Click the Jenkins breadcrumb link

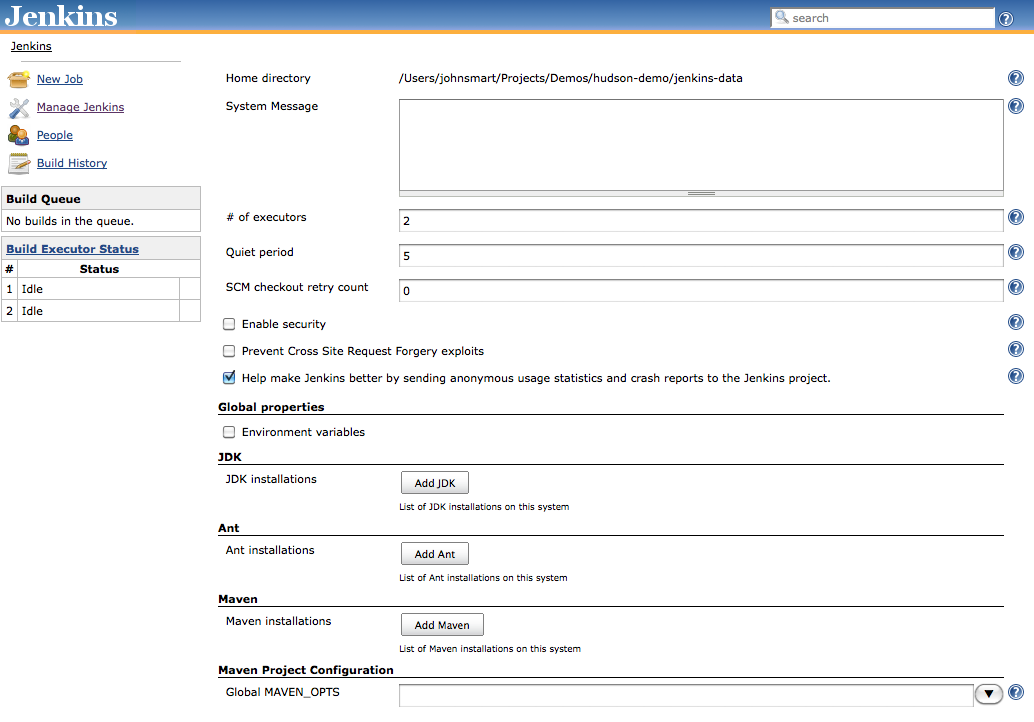[x=31, y=46]
